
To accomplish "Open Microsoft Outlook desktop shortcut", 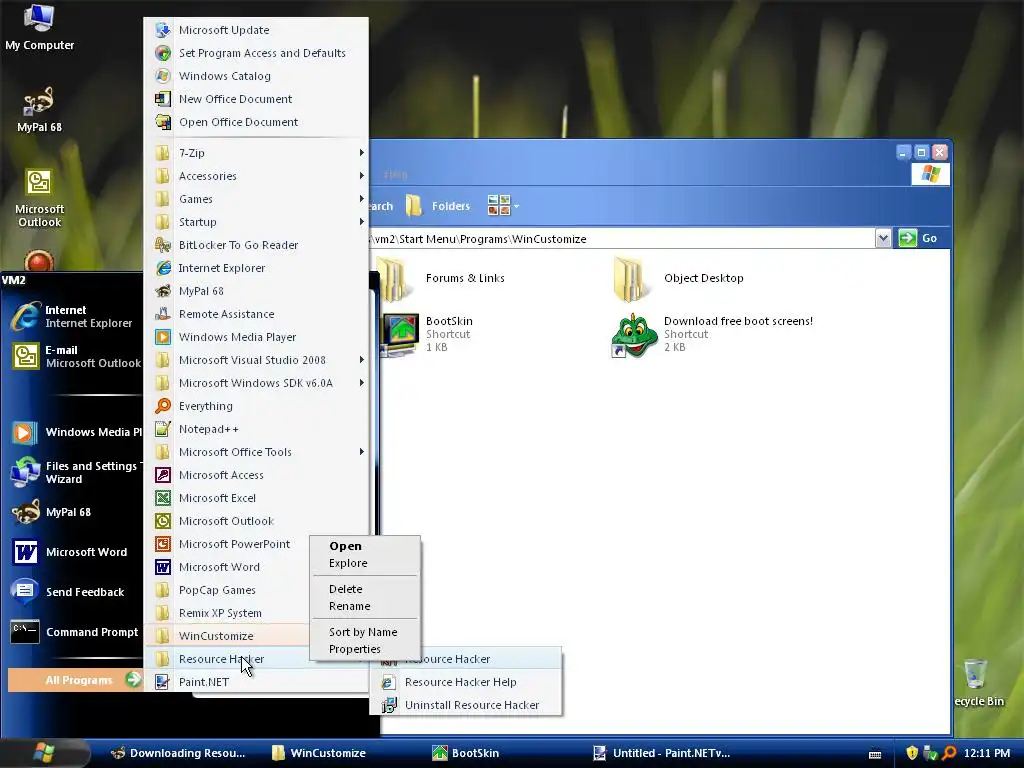I will [39, 199].
